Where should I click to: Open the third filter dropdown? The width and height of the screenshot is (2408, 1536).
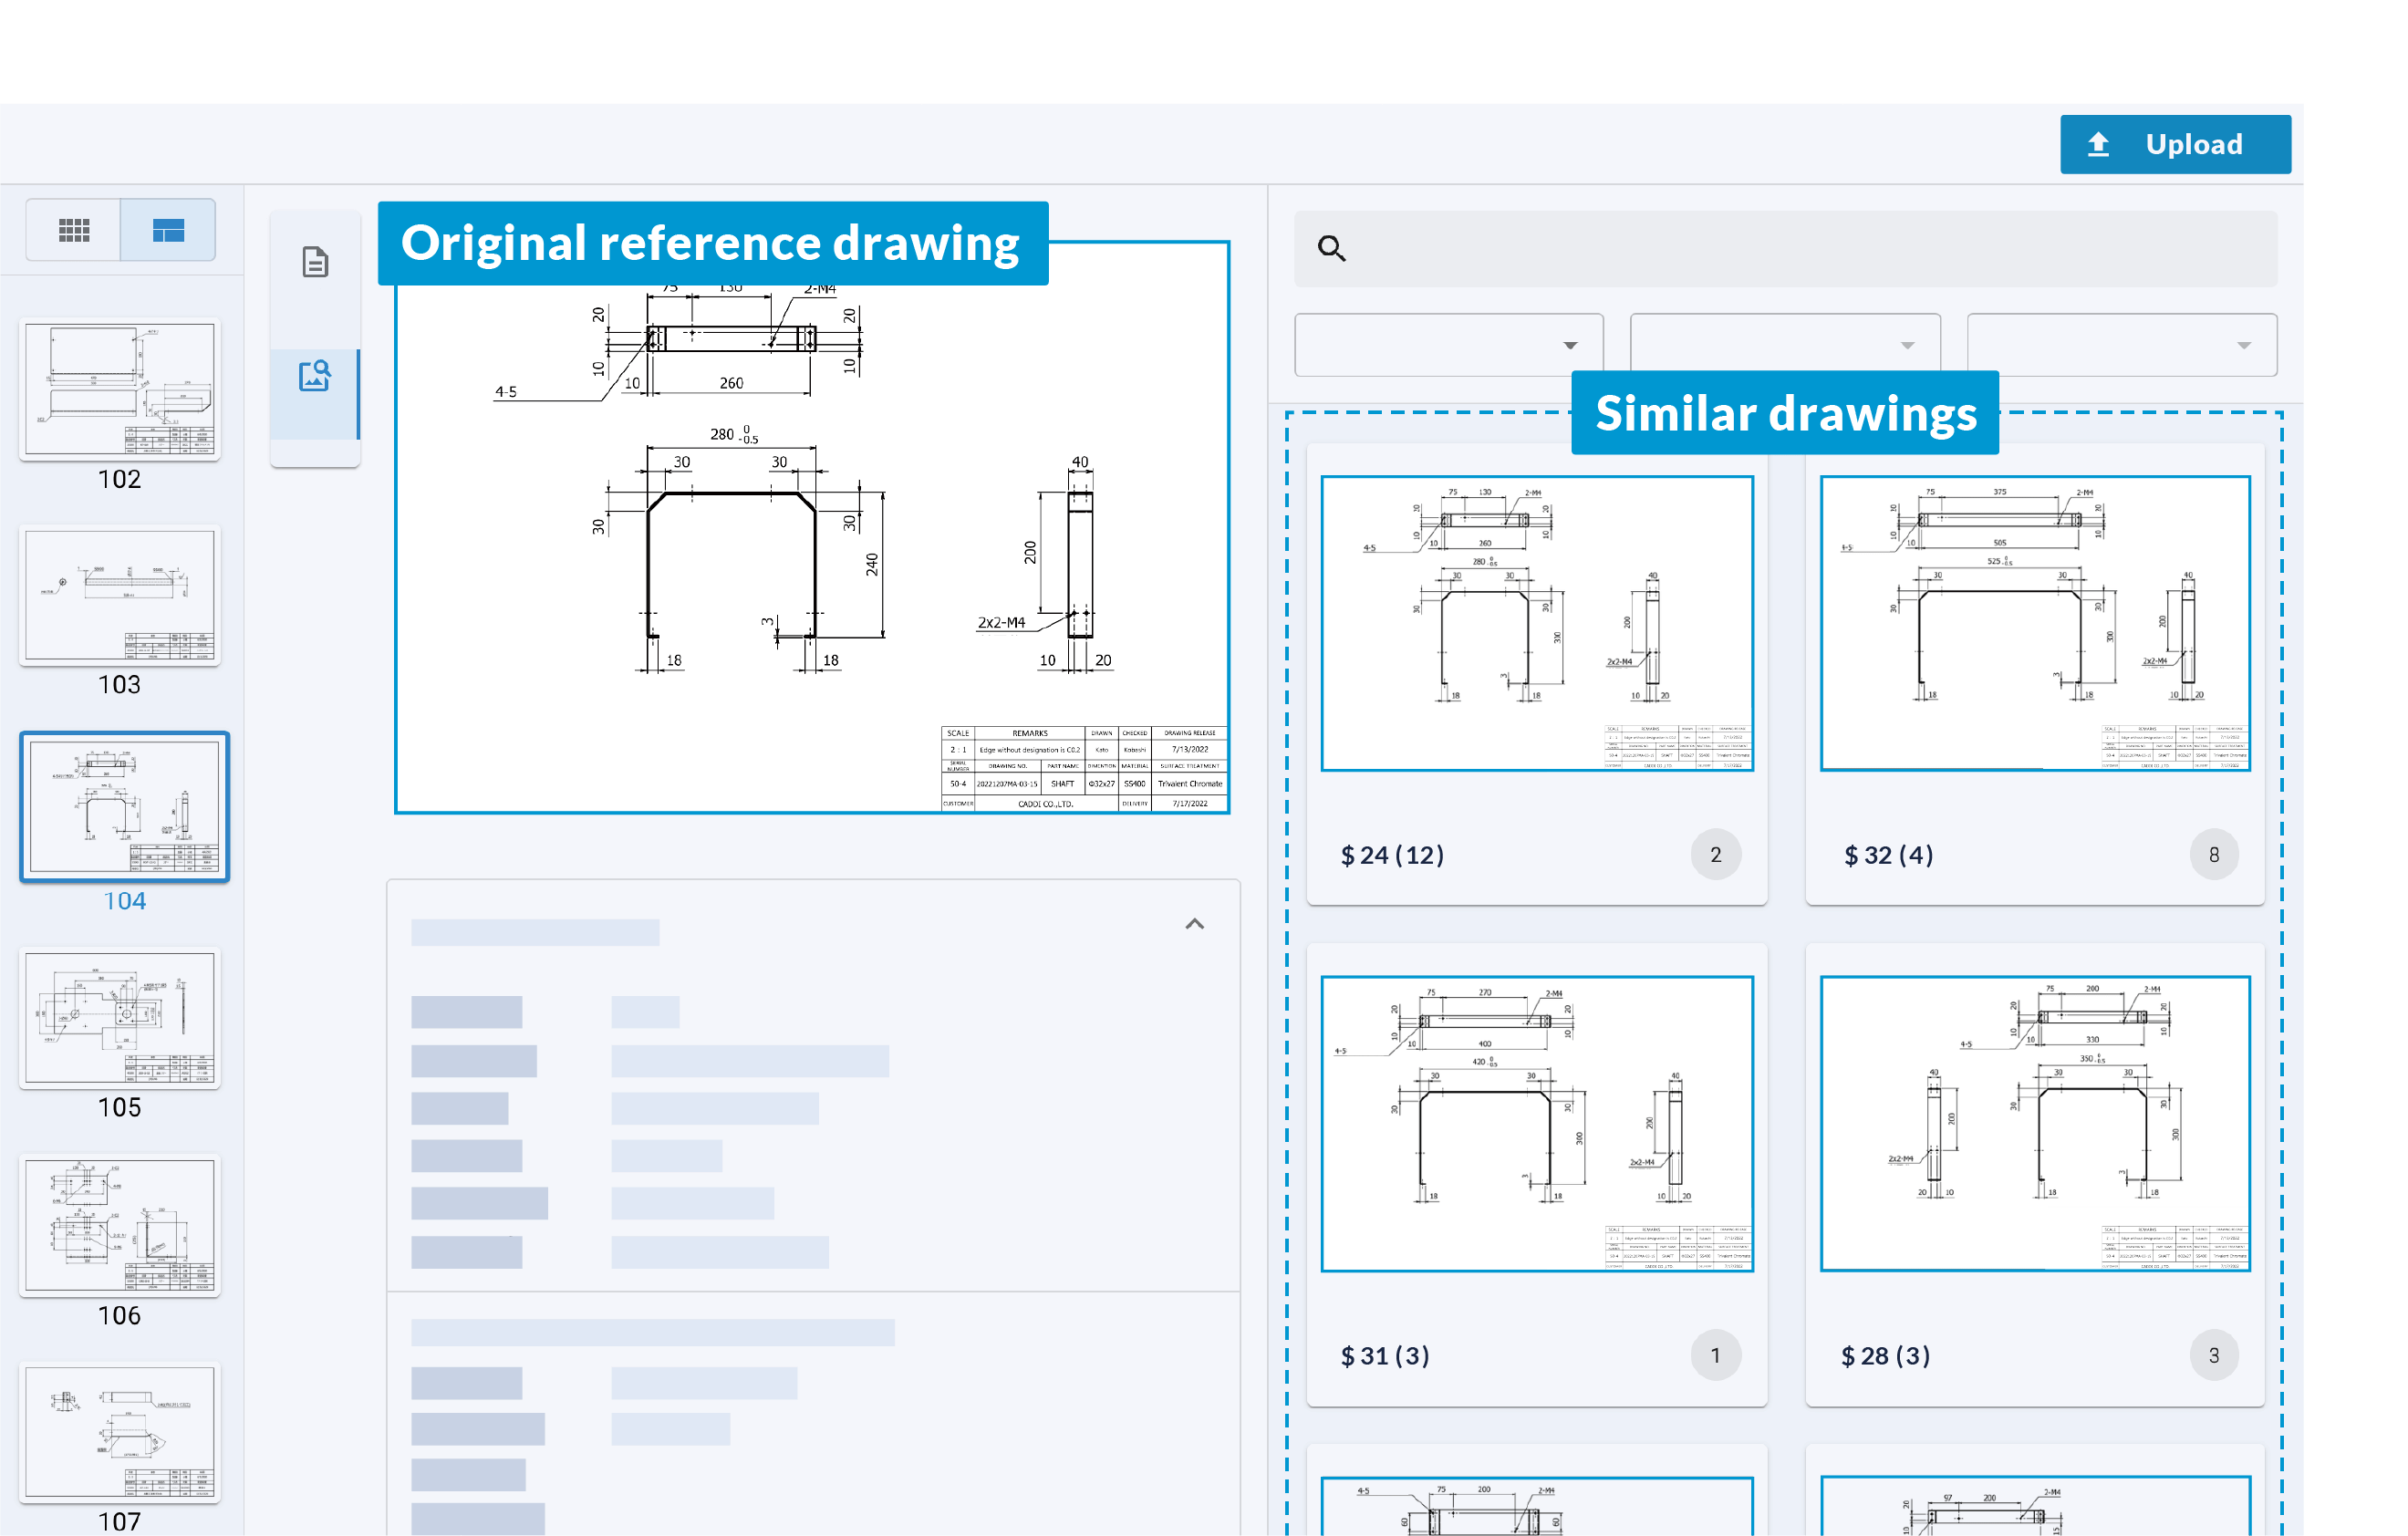pyautogui.click(x=2121, y=345)
